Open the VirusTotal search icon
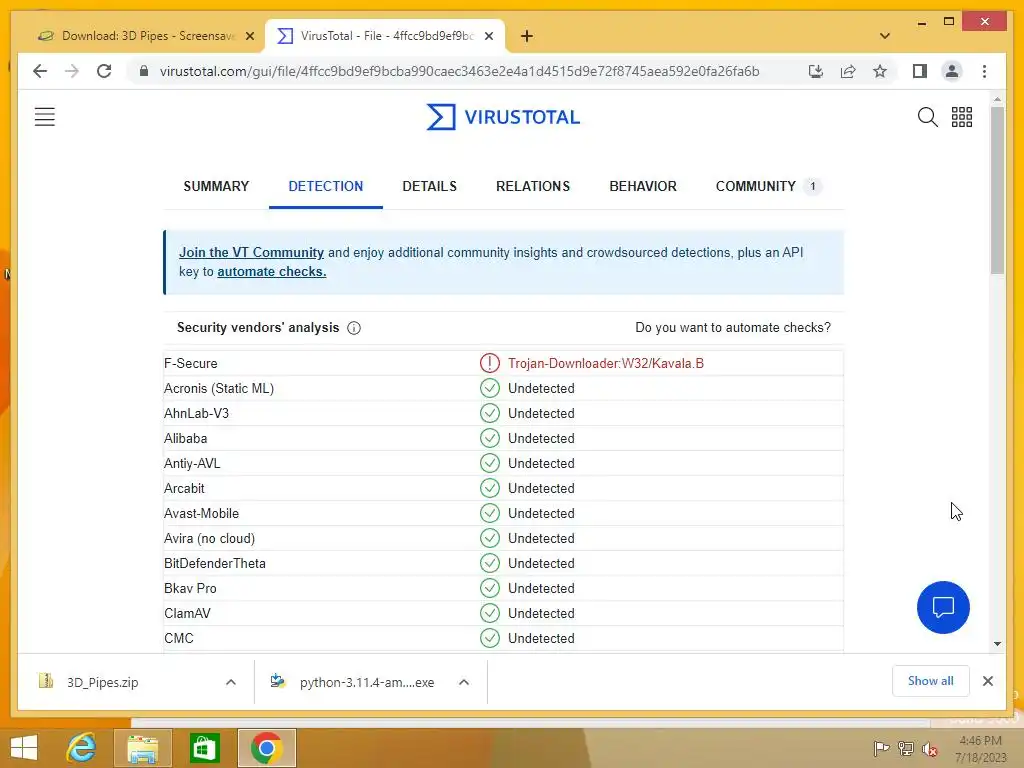Image resolution: width=1024 pixels, height=768 pixels. [927, 117]
